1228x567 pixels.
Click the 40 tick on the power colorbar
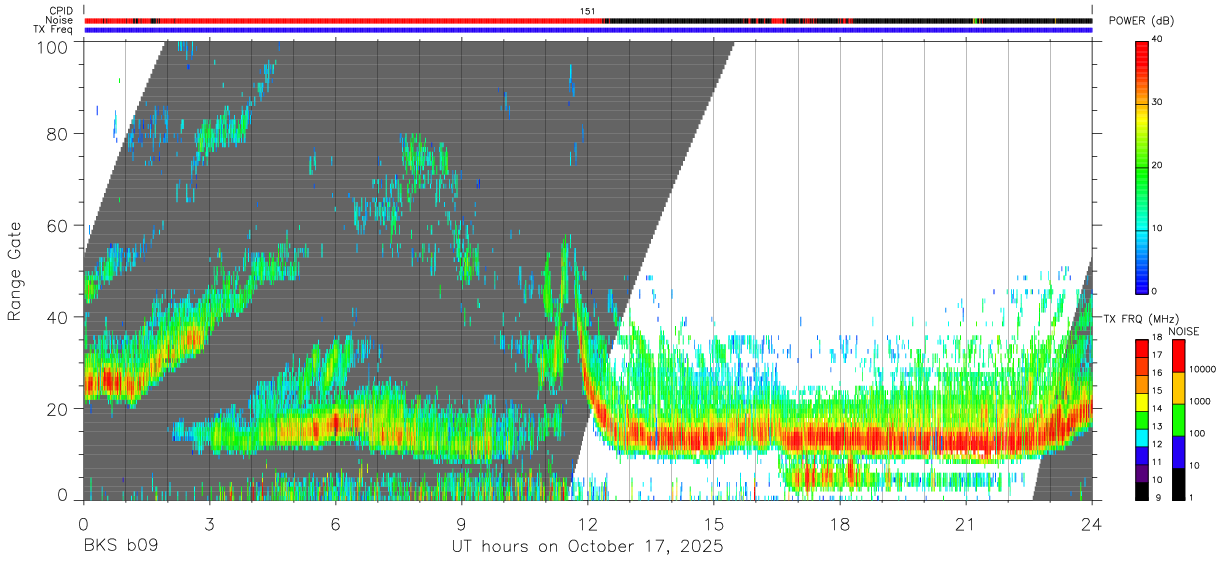[1157, 39]
